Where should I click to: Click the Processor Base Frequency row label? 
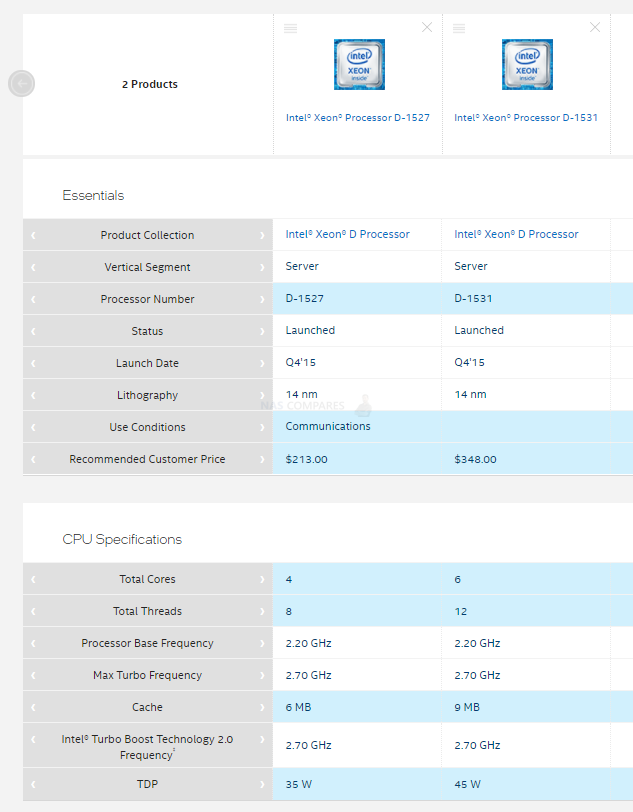pyautogui.click(x=147, y=643)
